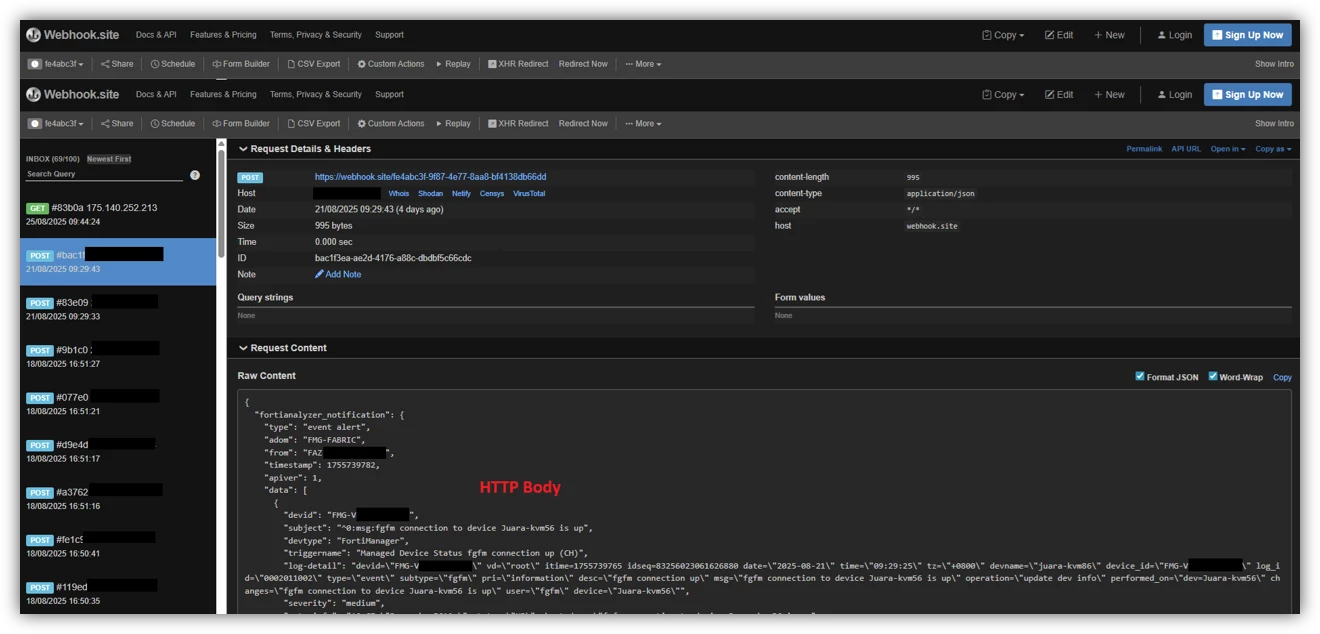
Task: Click Edit in the upper header
Action: click(1059, 35)
